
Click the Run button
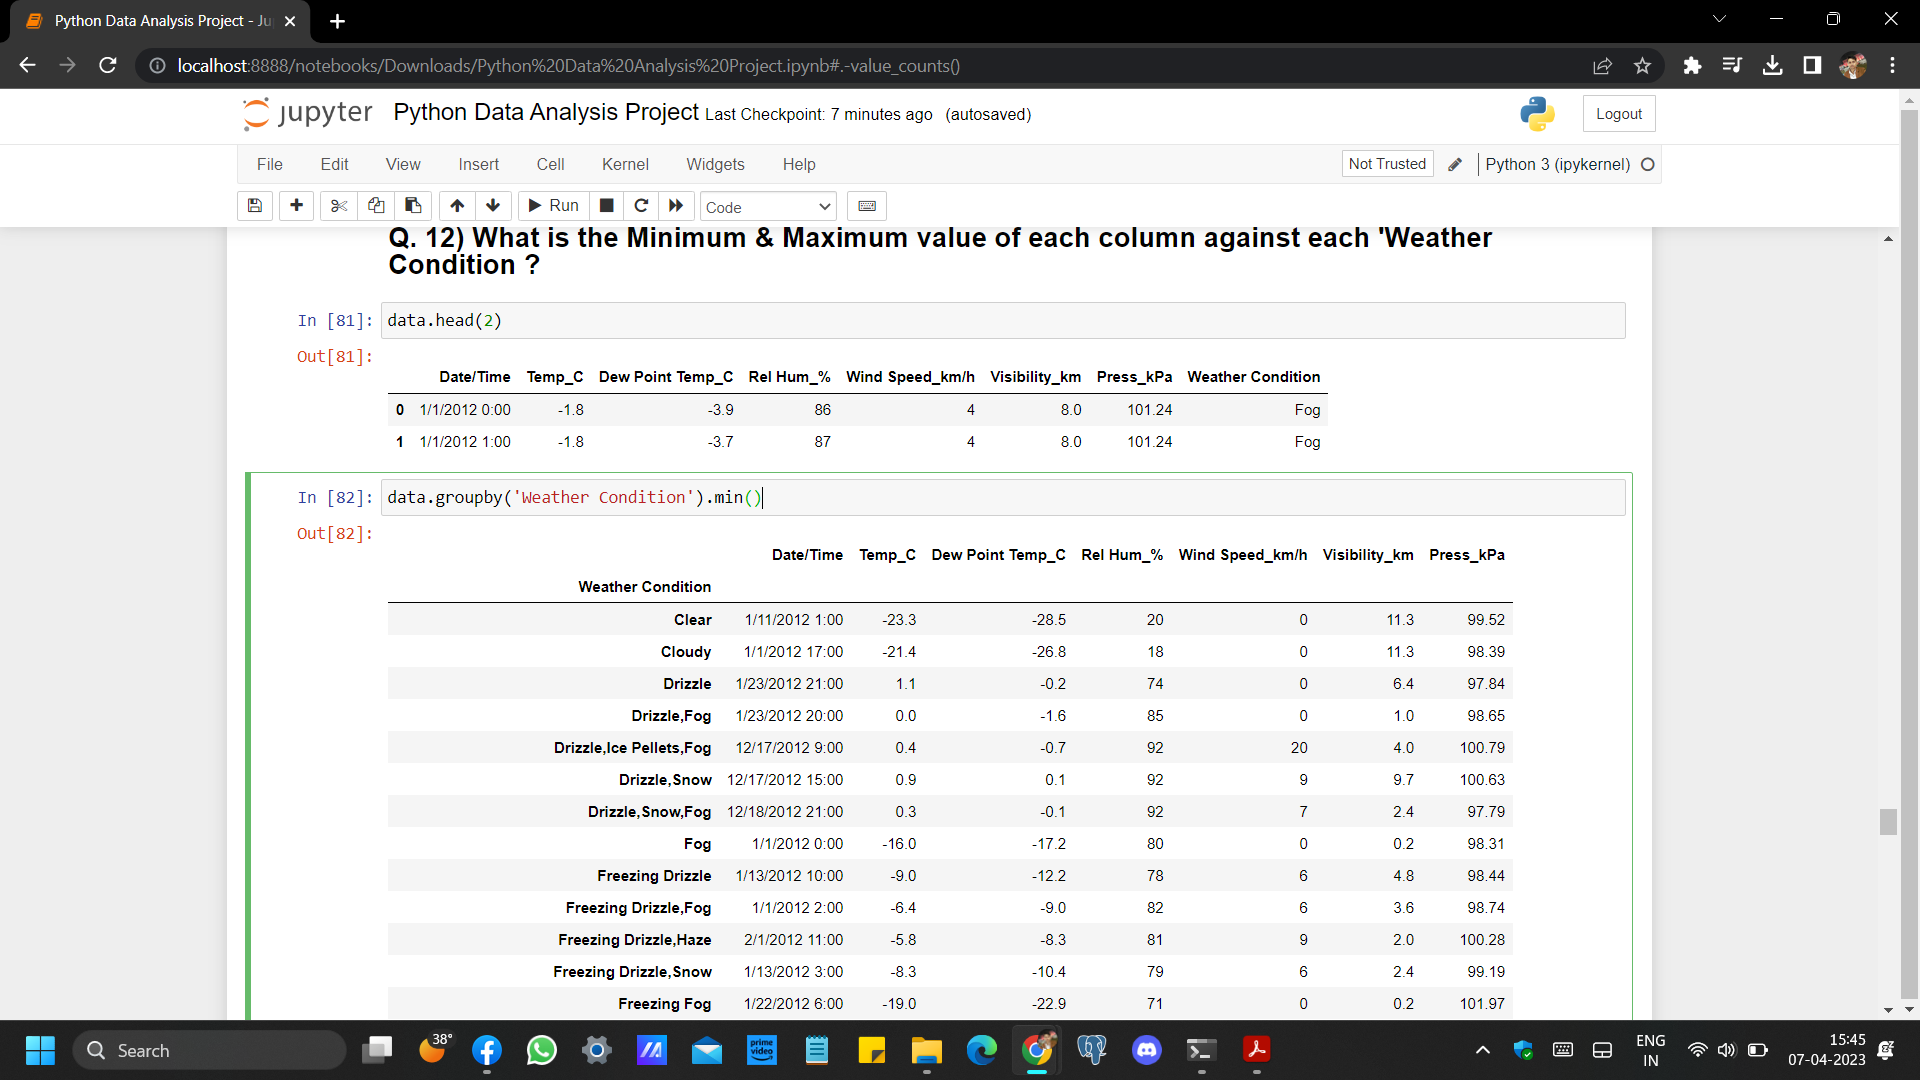553,206
